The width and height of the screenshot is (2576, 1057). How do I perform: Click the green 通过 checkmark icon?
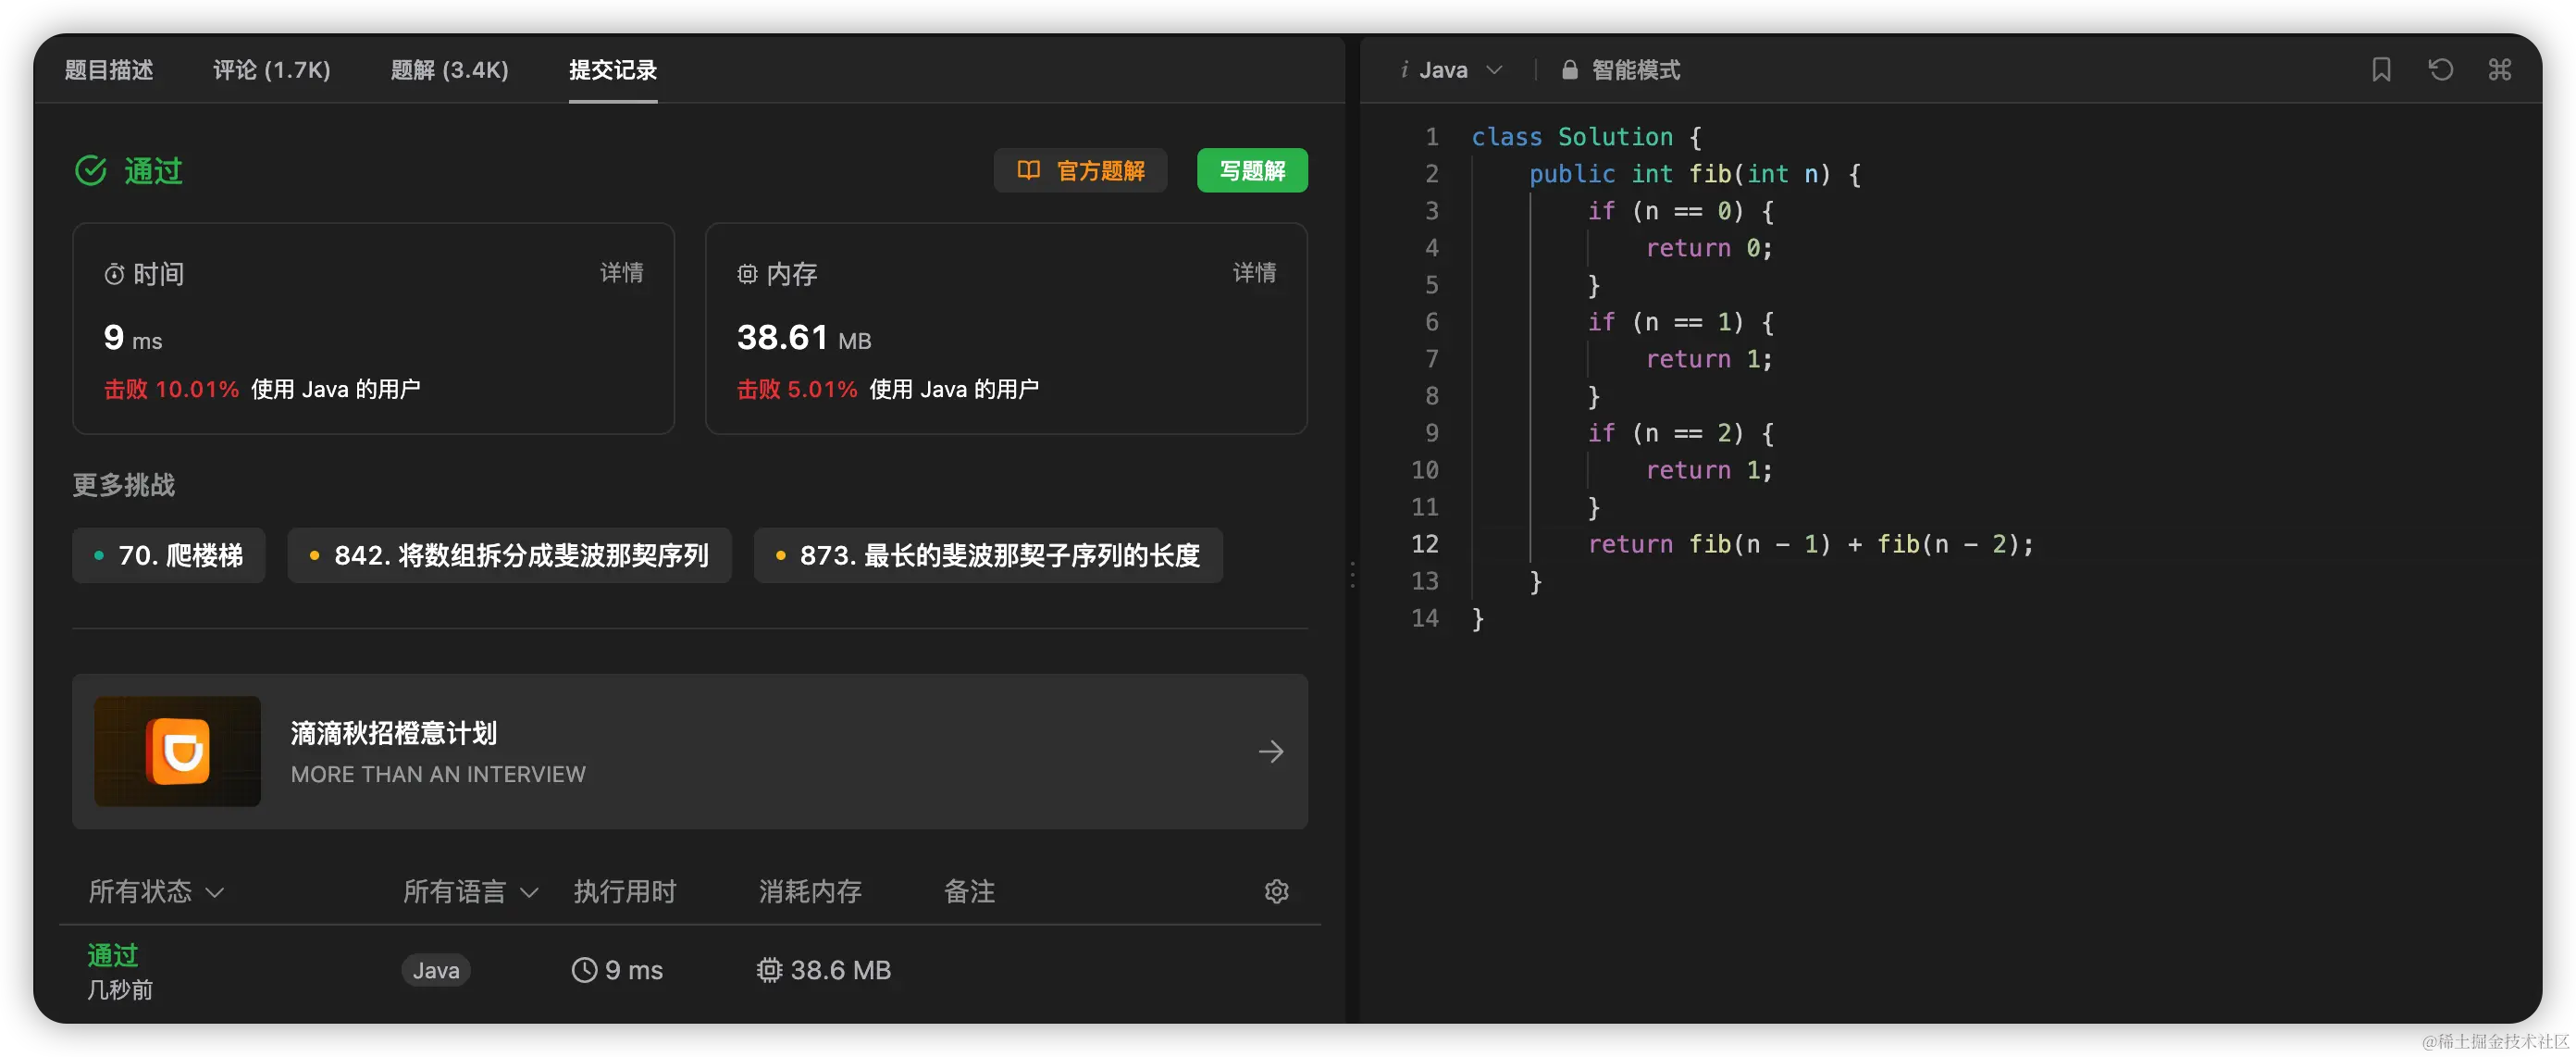click(x=91, y=171)
